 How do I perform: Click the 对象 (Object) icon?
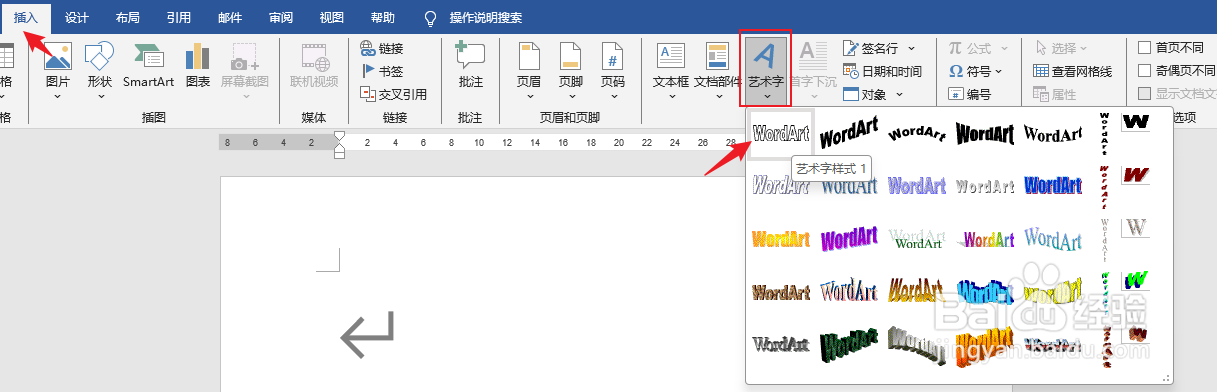pos(851,94)
